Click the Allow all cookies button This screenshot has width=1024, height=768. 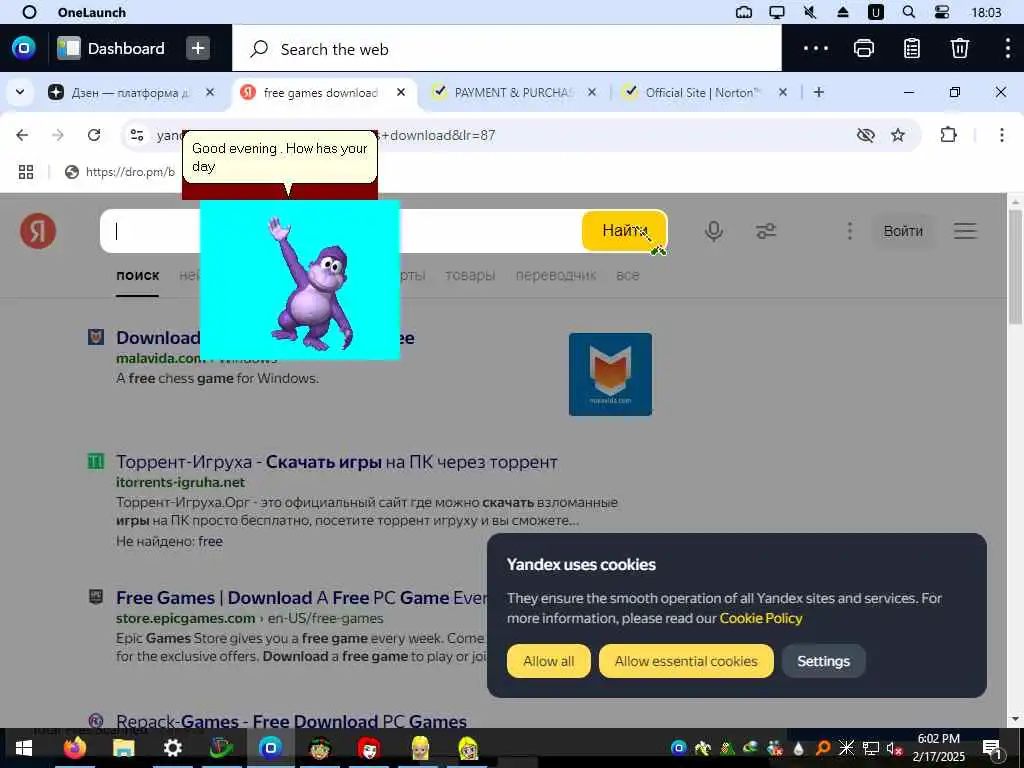coord(549,661)
